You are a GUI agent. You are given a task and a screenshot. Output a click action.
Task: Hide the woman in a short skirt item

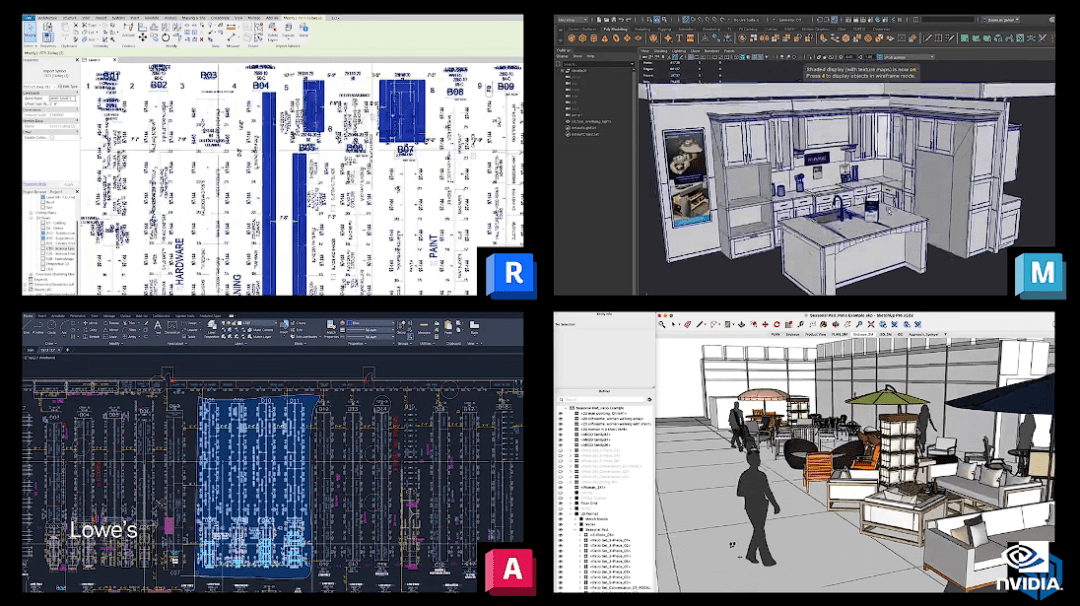pos(561,429)
